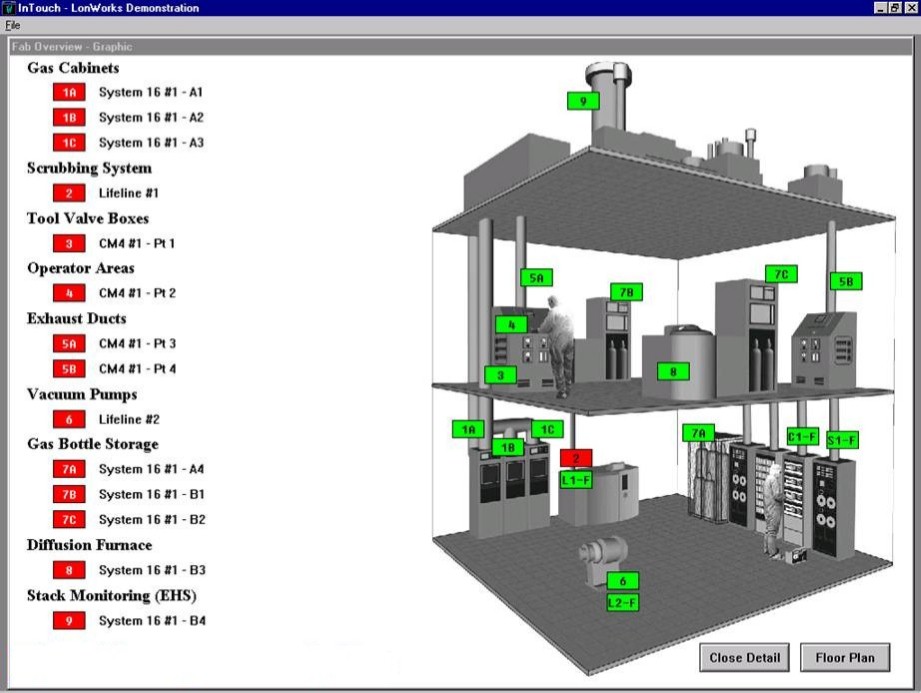Select CM4 #1 - Pt 2 label
Screen dimensions: 921x693
pyautogui.click(x=137, y=292)
